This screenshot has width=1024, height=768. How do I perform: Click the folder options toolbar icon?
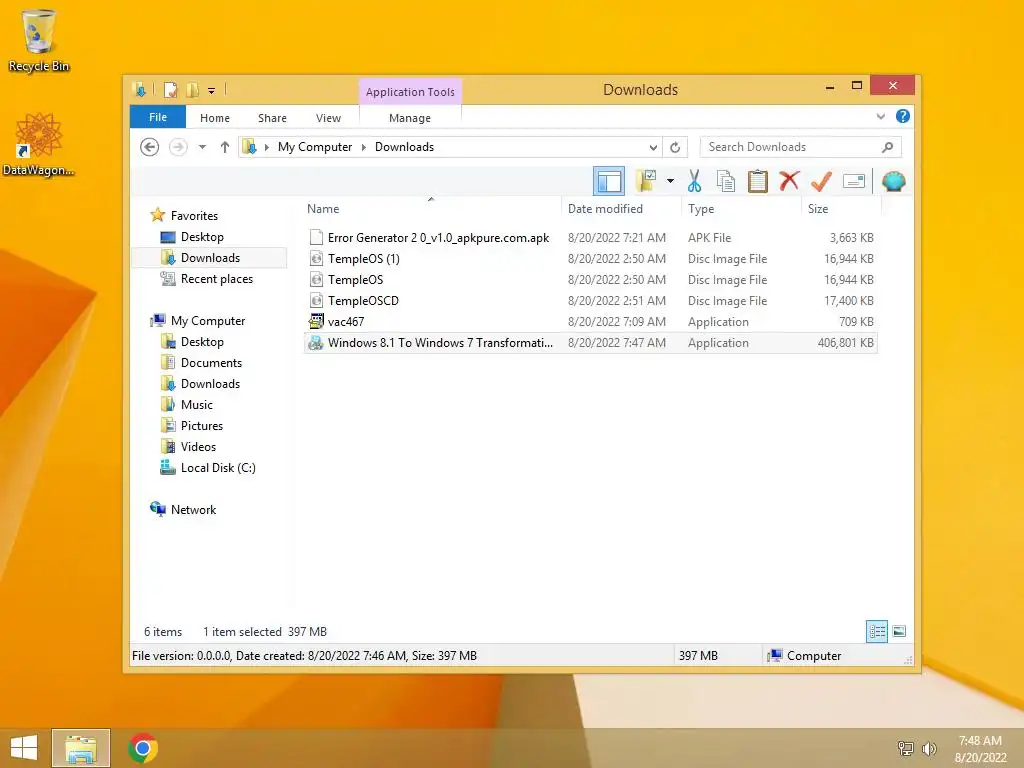pos(647,182)
